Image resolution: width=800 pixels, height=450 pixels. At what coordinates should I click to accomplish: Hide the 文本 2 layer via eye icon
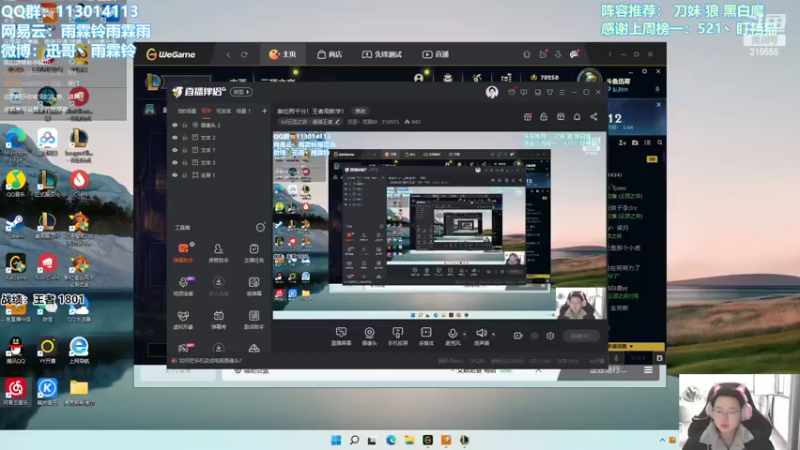pos(175,138)
